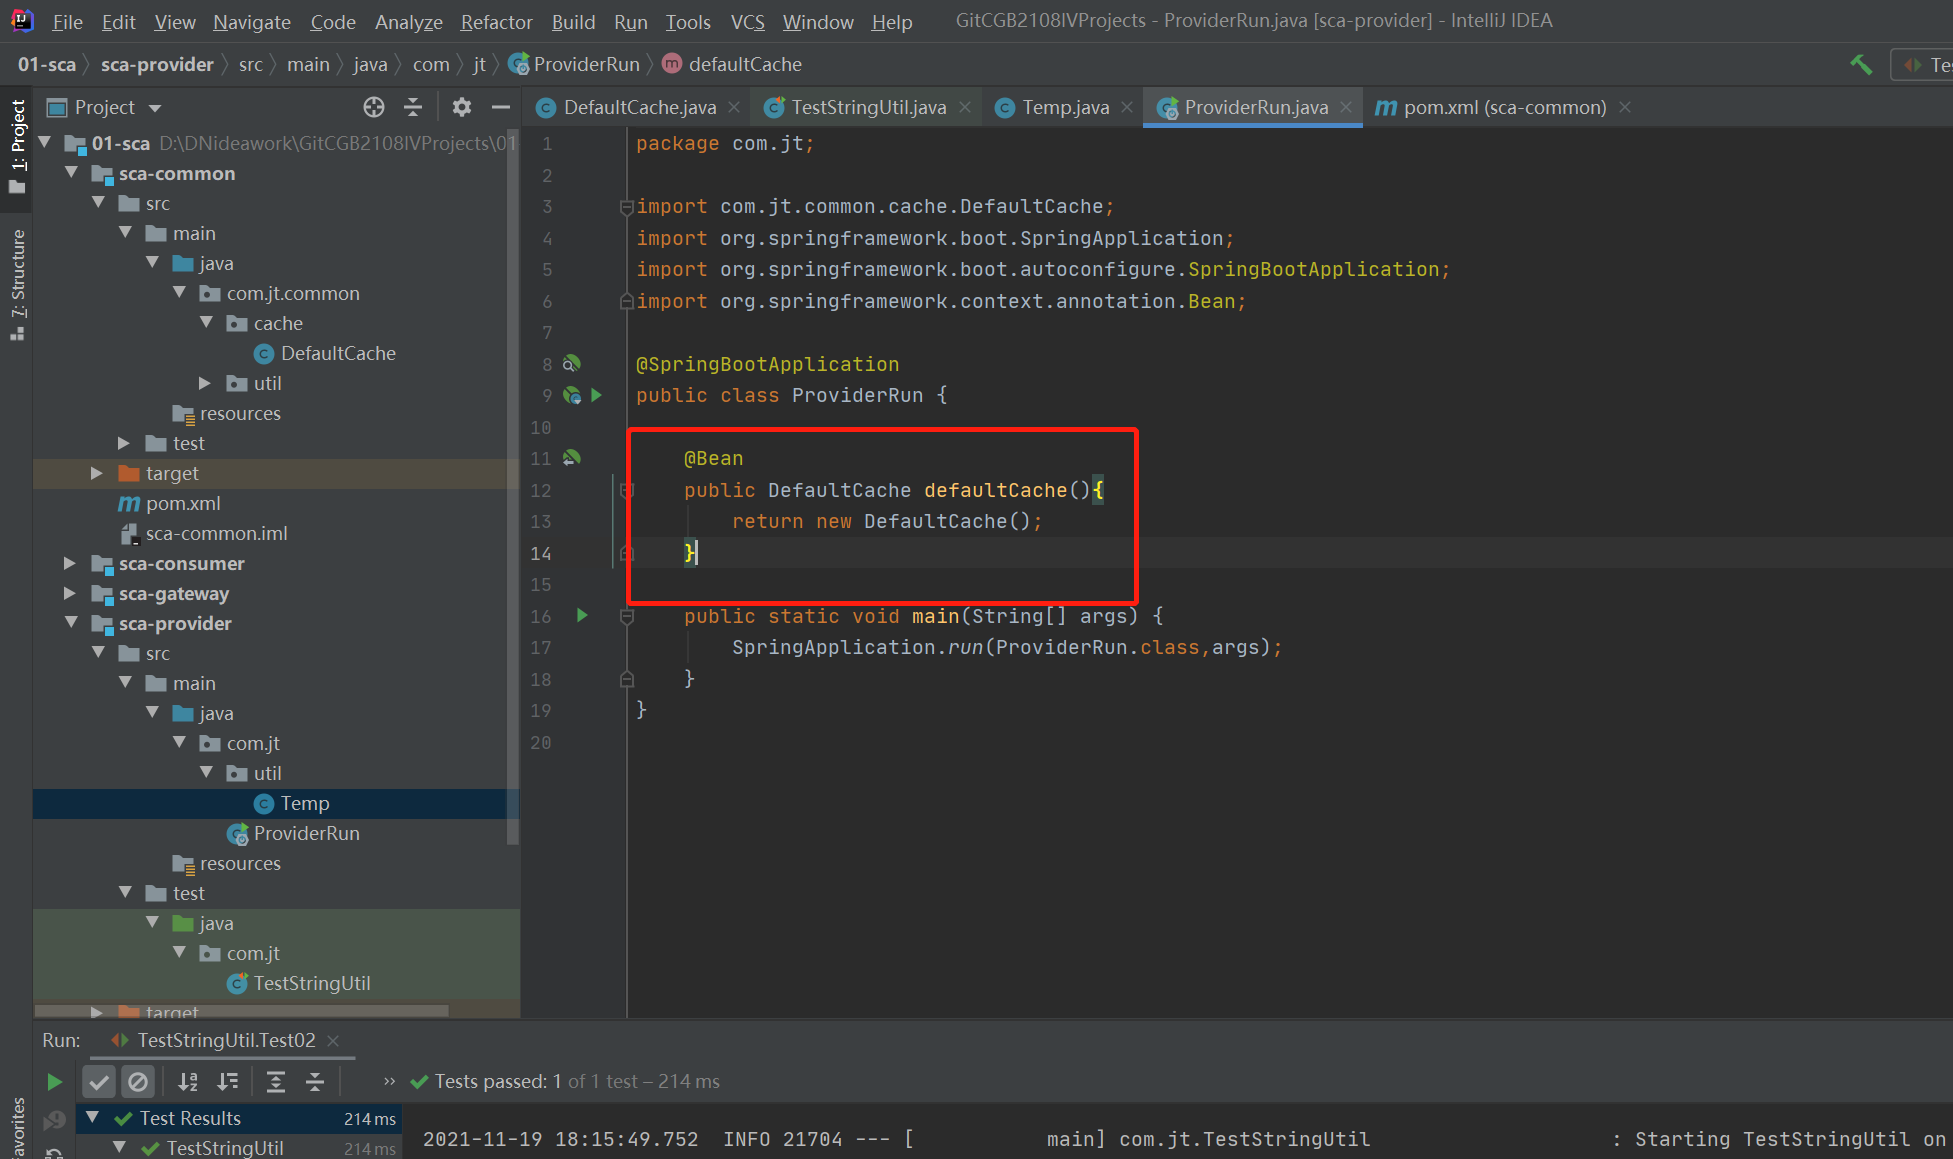Open the Project view dropdown arrow
The height and width of the screenshot is (1159, 1953).
[155, 108]
